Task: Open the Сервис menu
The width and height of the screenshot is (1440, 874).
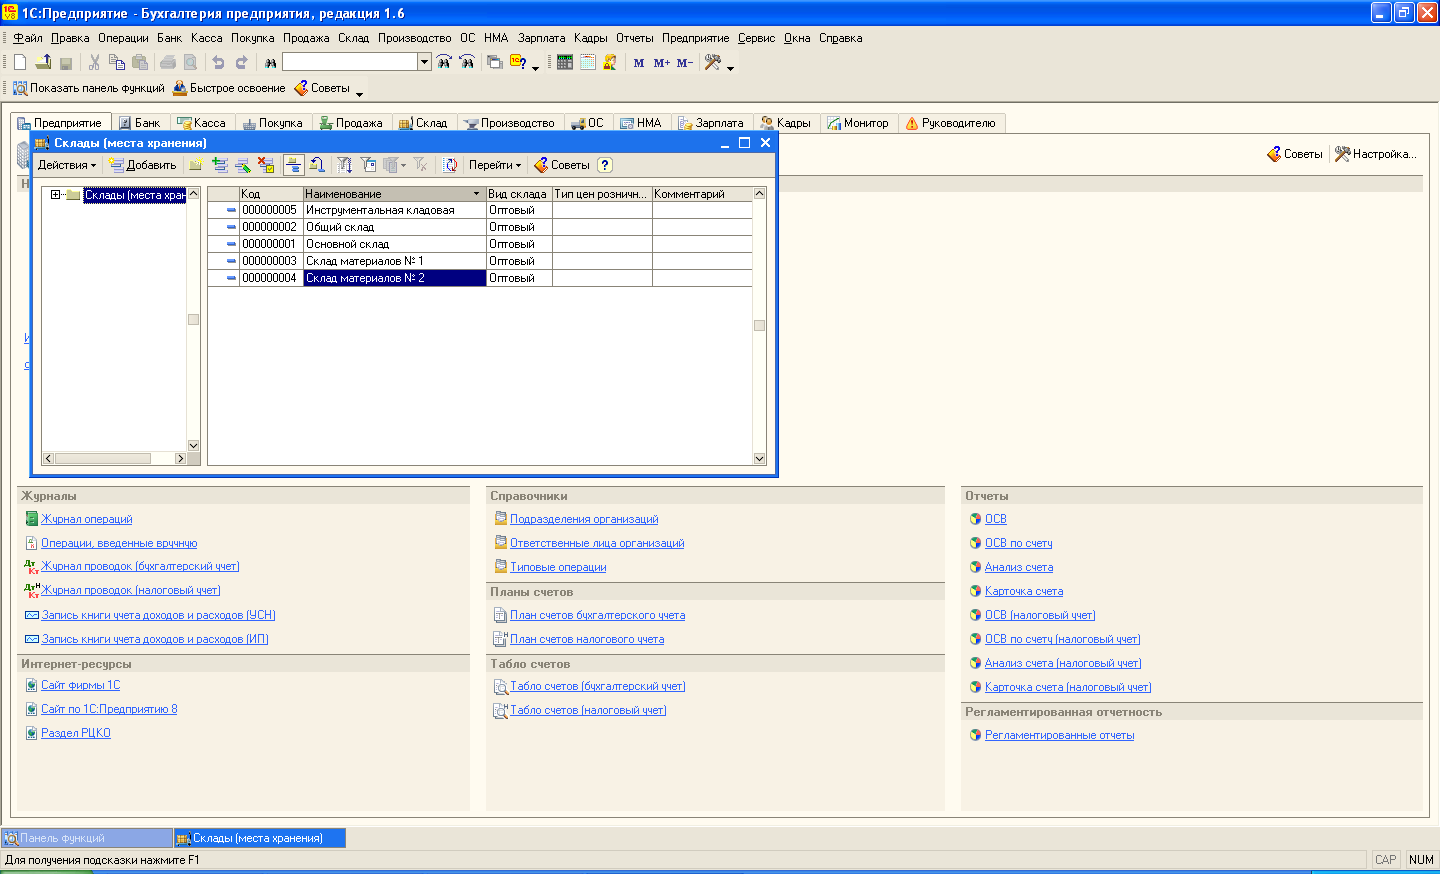Action: pyautogui.click(x=756, y=38)
